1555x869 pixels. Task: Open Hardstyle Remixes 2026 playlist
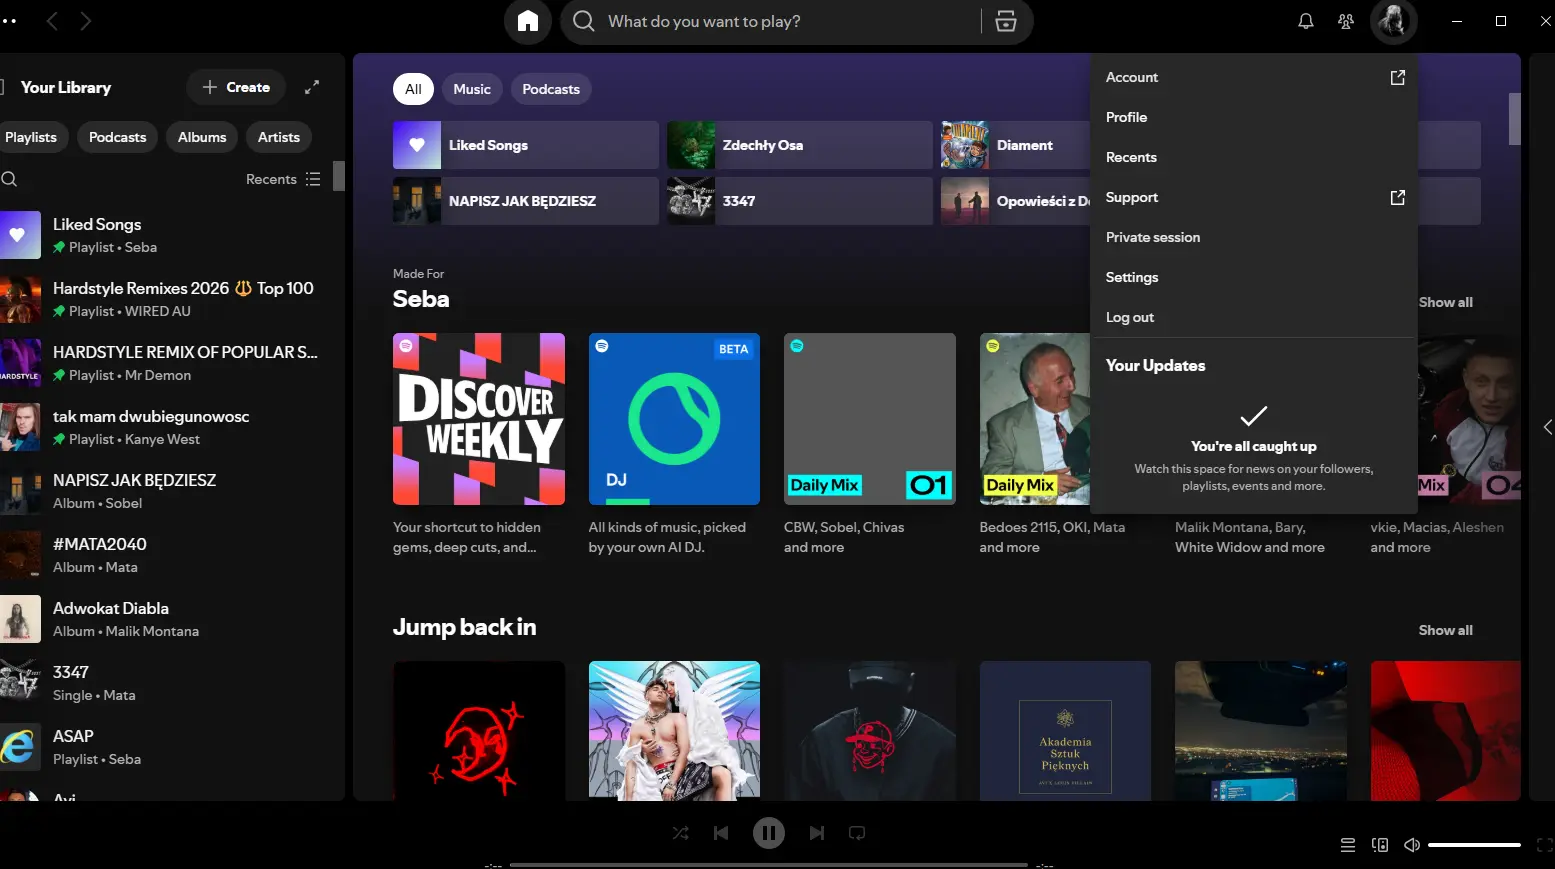[x=166, y=299]
